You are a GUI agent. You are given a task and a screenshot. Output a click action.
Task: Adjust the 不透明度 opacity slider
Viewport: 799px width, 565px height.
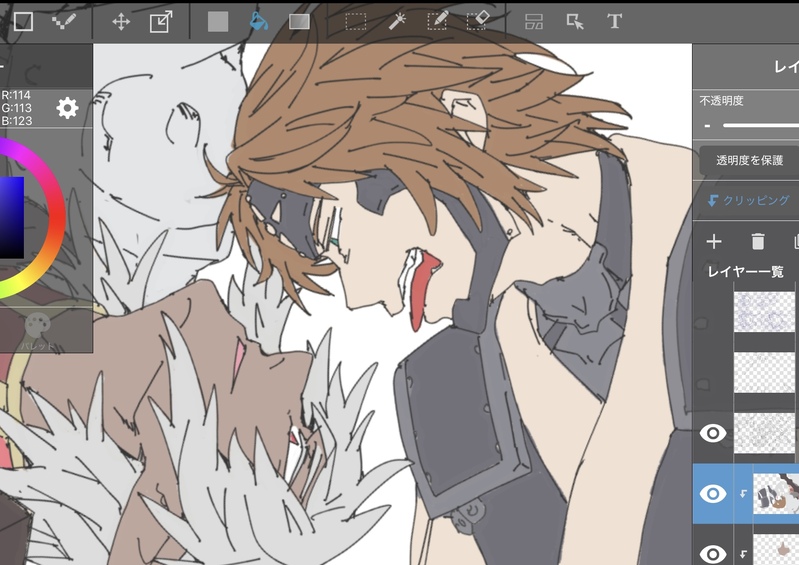pyautogui.click(x=760, y=125)
